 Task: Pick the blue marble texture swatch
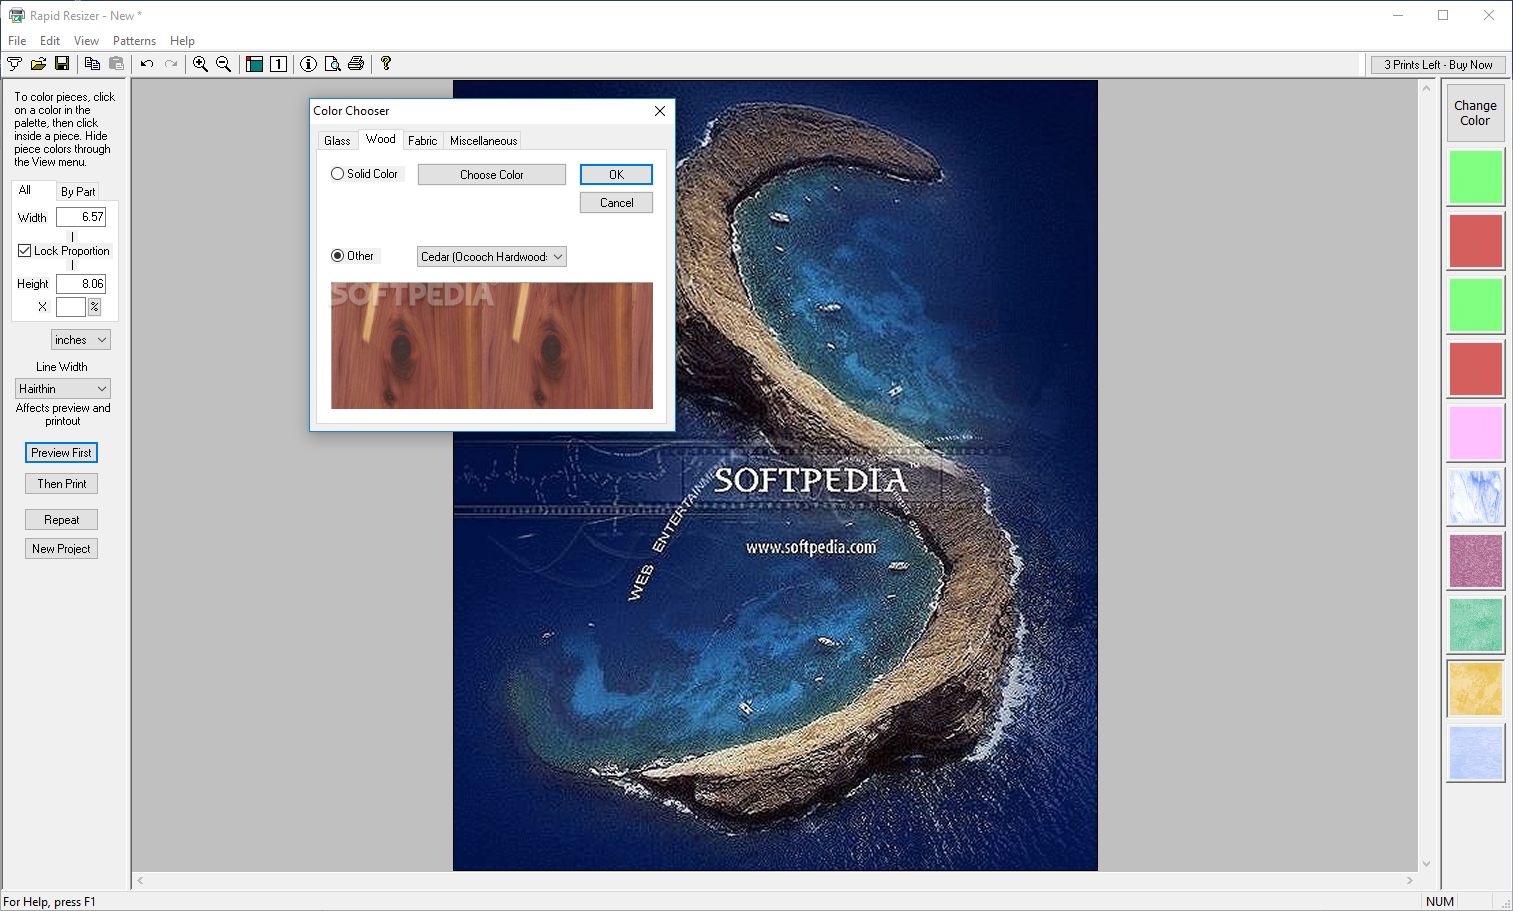[x=1475, y=497]
